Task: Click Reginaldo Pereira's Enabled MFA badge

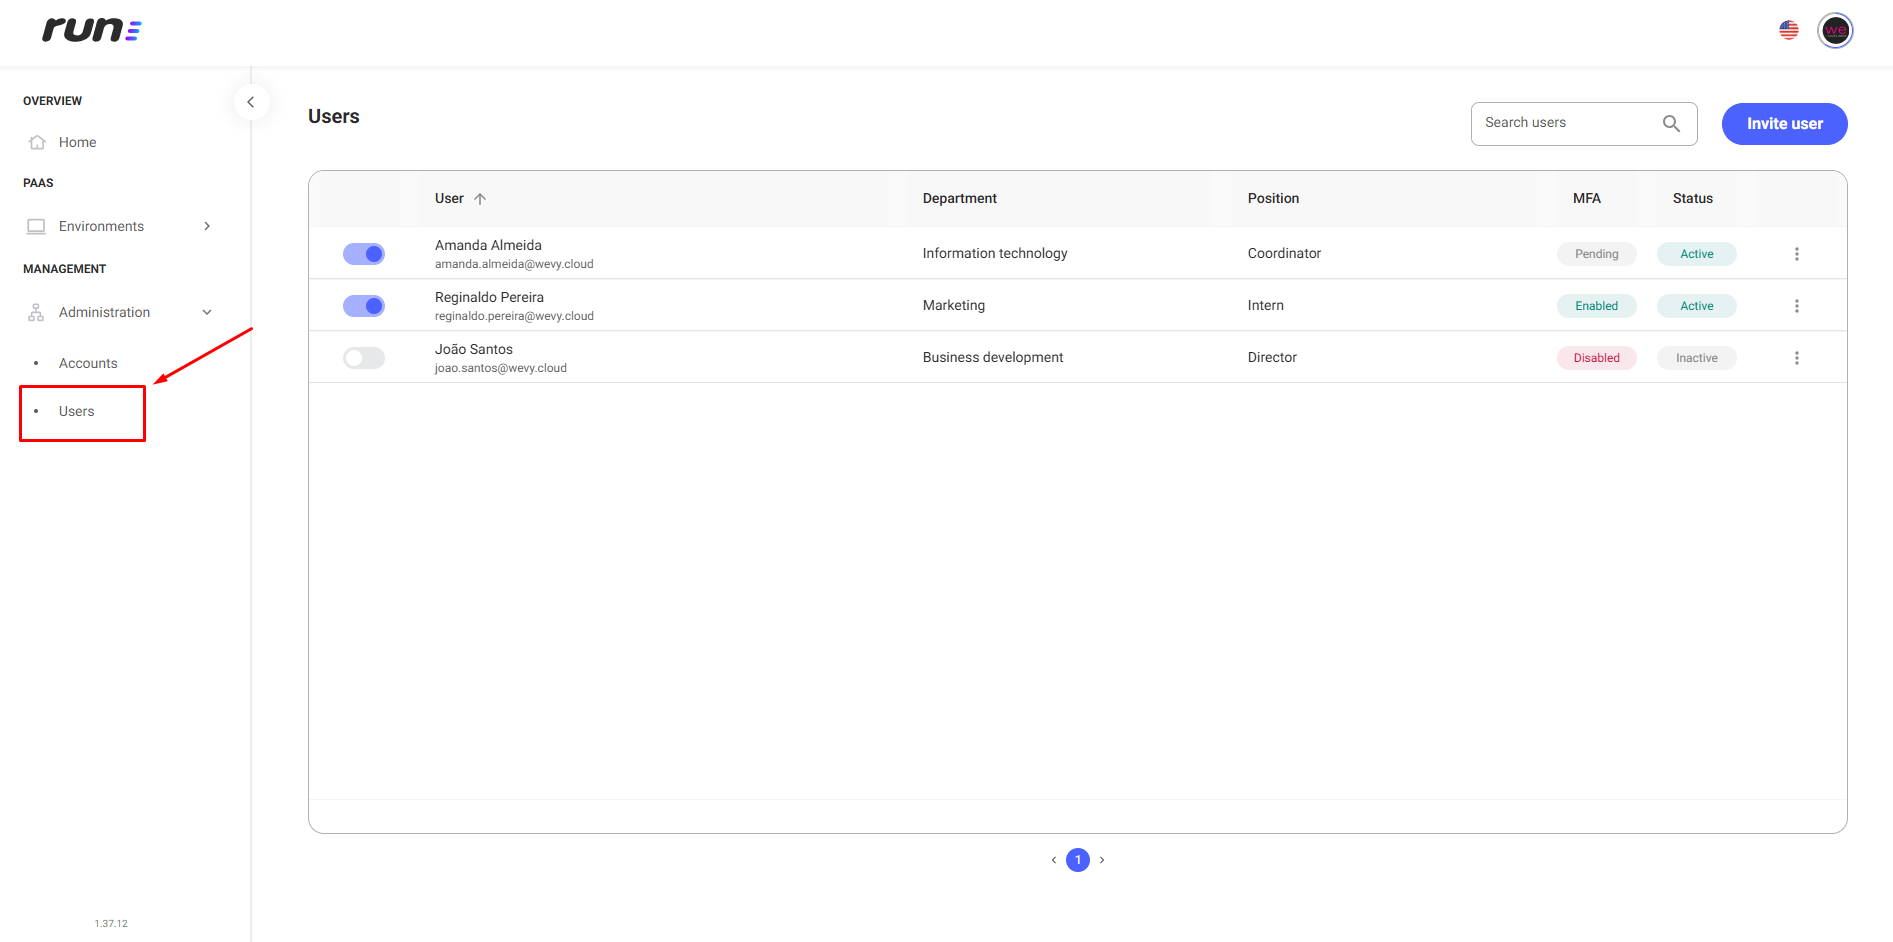Action: 1596,306
